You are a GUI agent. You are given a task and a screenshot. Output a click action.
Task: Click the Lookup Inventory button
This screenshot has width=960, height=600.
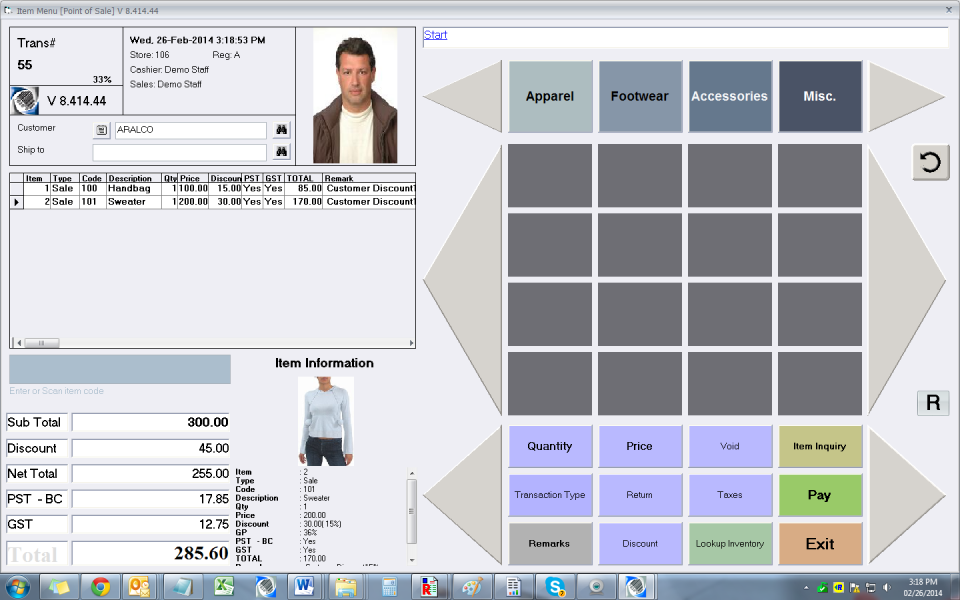point(730,544)
